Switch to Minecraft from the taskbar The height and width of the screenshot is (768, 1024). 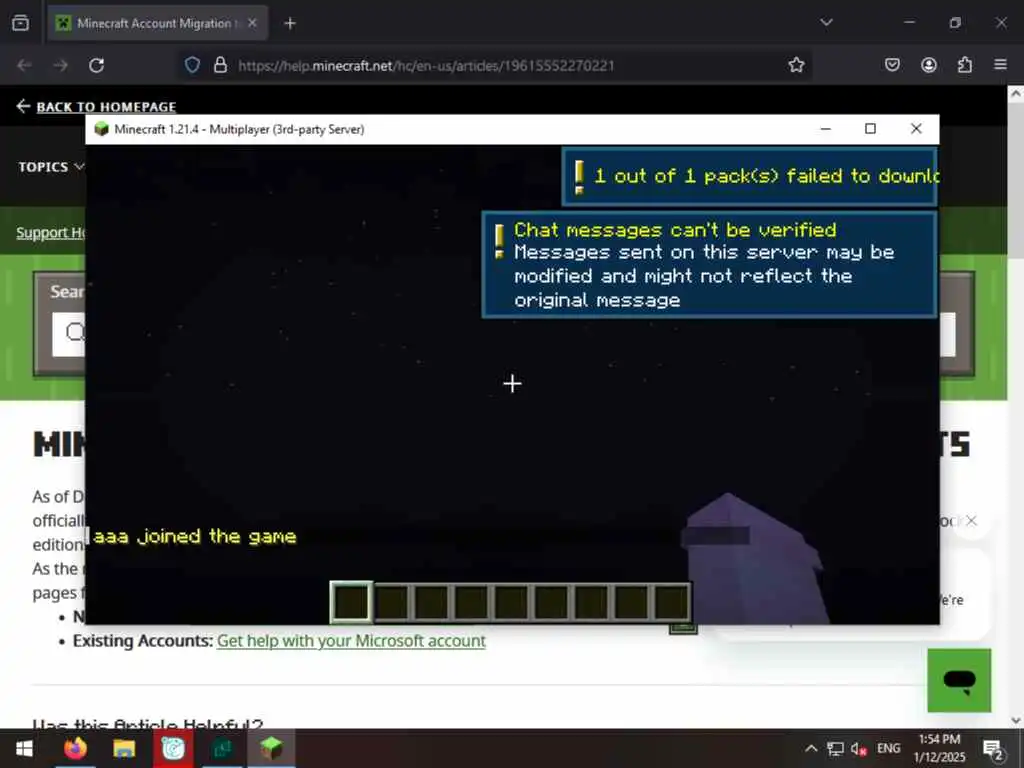pos(271,748)
